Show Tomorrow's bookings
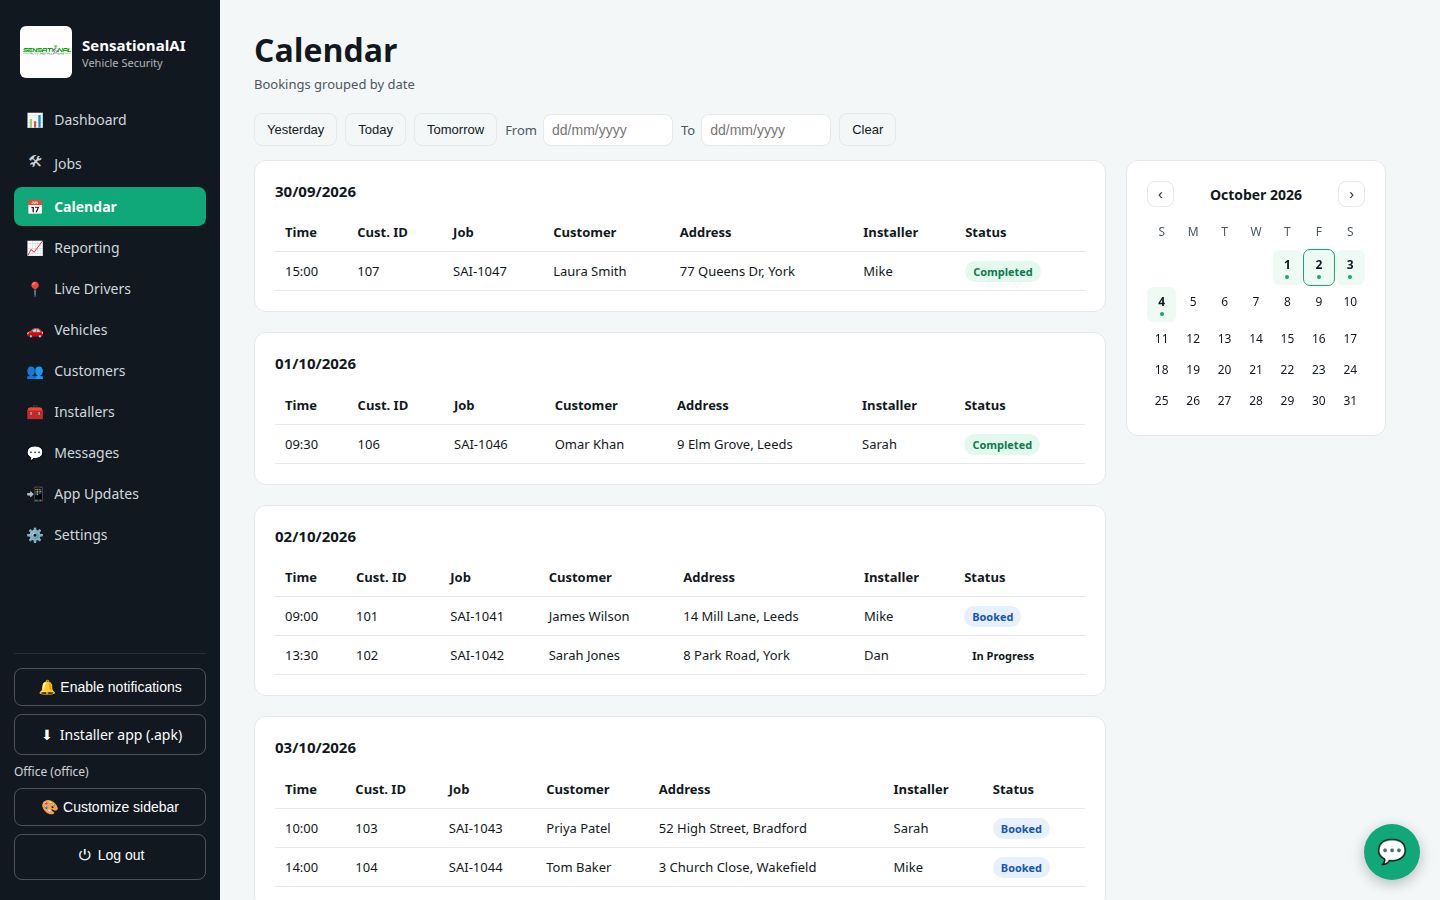This screenshot has width=1440, height=900. click(x=455, y=130)
